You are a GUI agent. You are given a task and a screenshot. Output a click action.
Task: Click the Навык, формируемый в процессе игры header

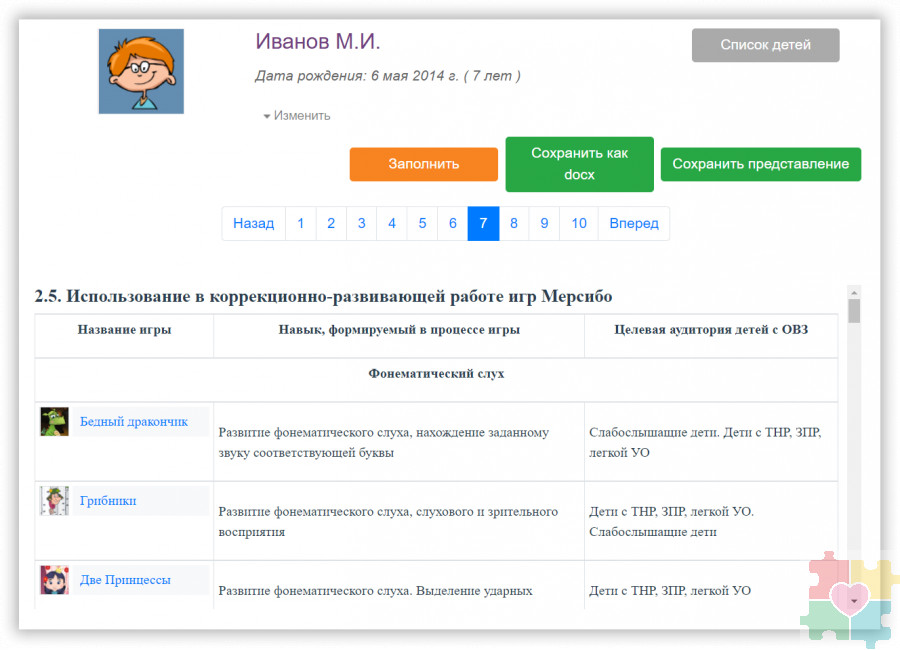(399, 330)
